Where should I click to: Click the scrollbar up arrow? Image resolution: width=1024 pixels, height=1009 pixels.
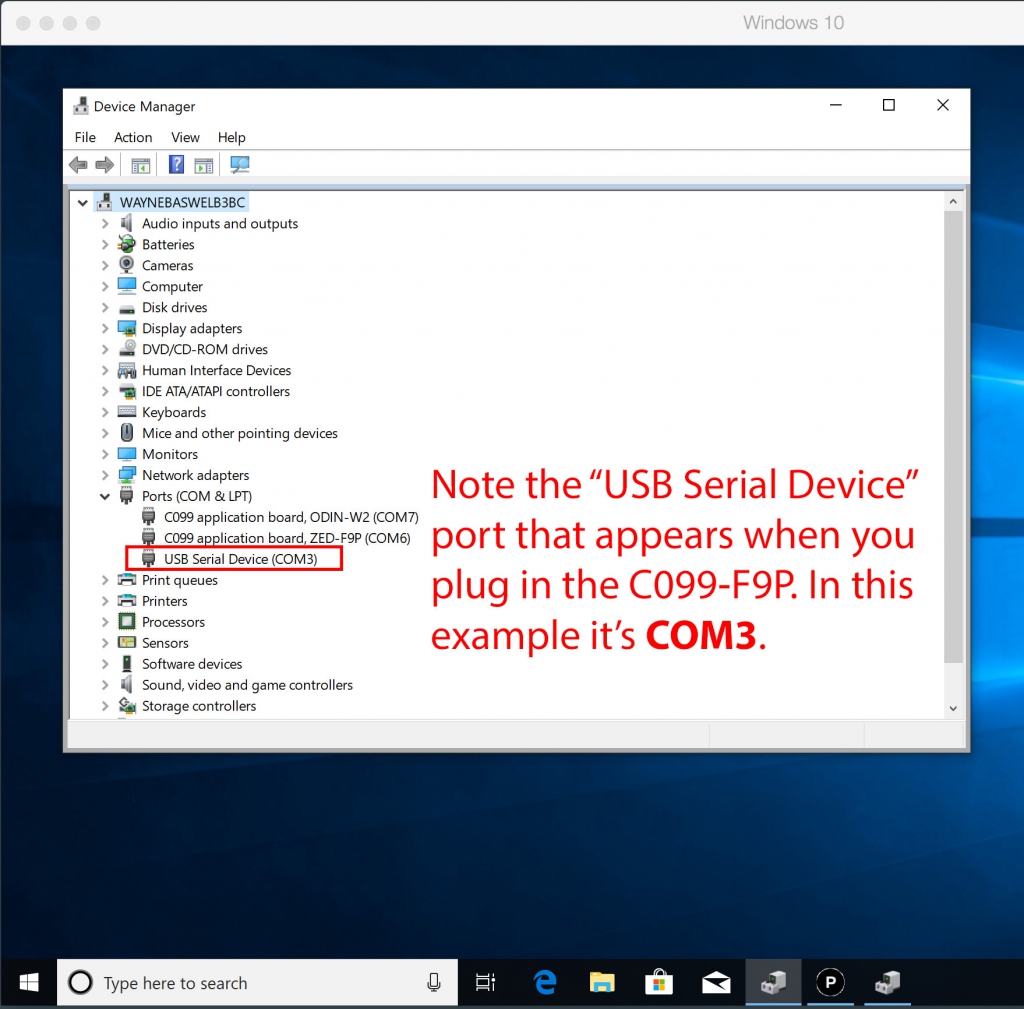[953, 201]
